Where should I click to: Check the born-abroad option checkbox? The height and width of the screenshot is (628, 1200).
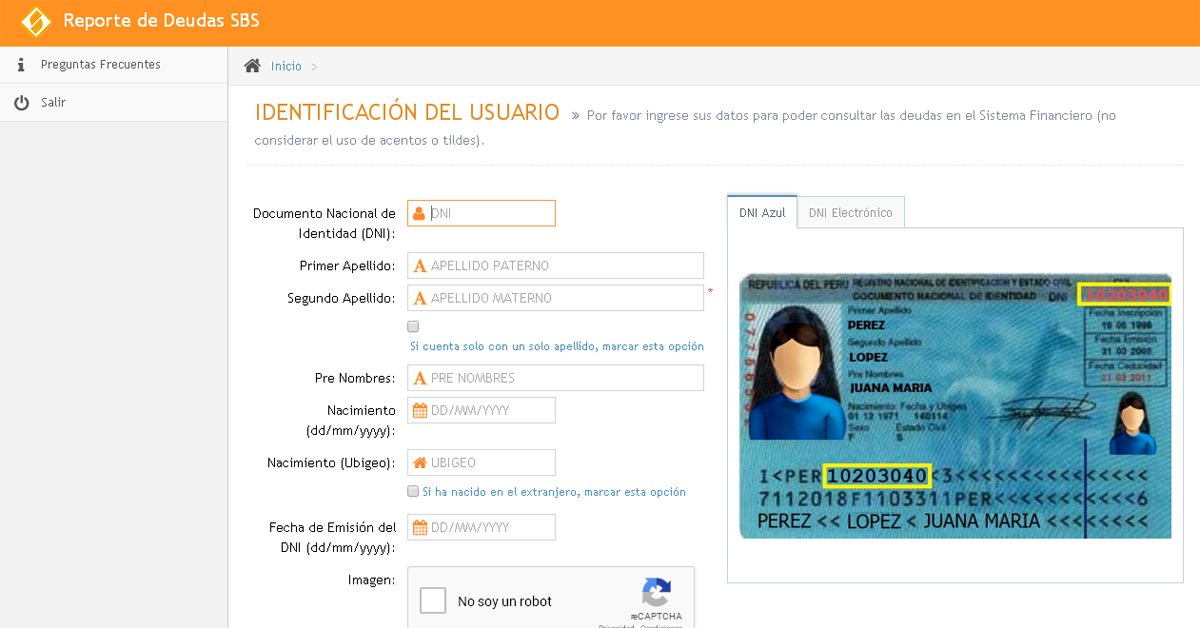pyautogui.click(x=413, y=491)
